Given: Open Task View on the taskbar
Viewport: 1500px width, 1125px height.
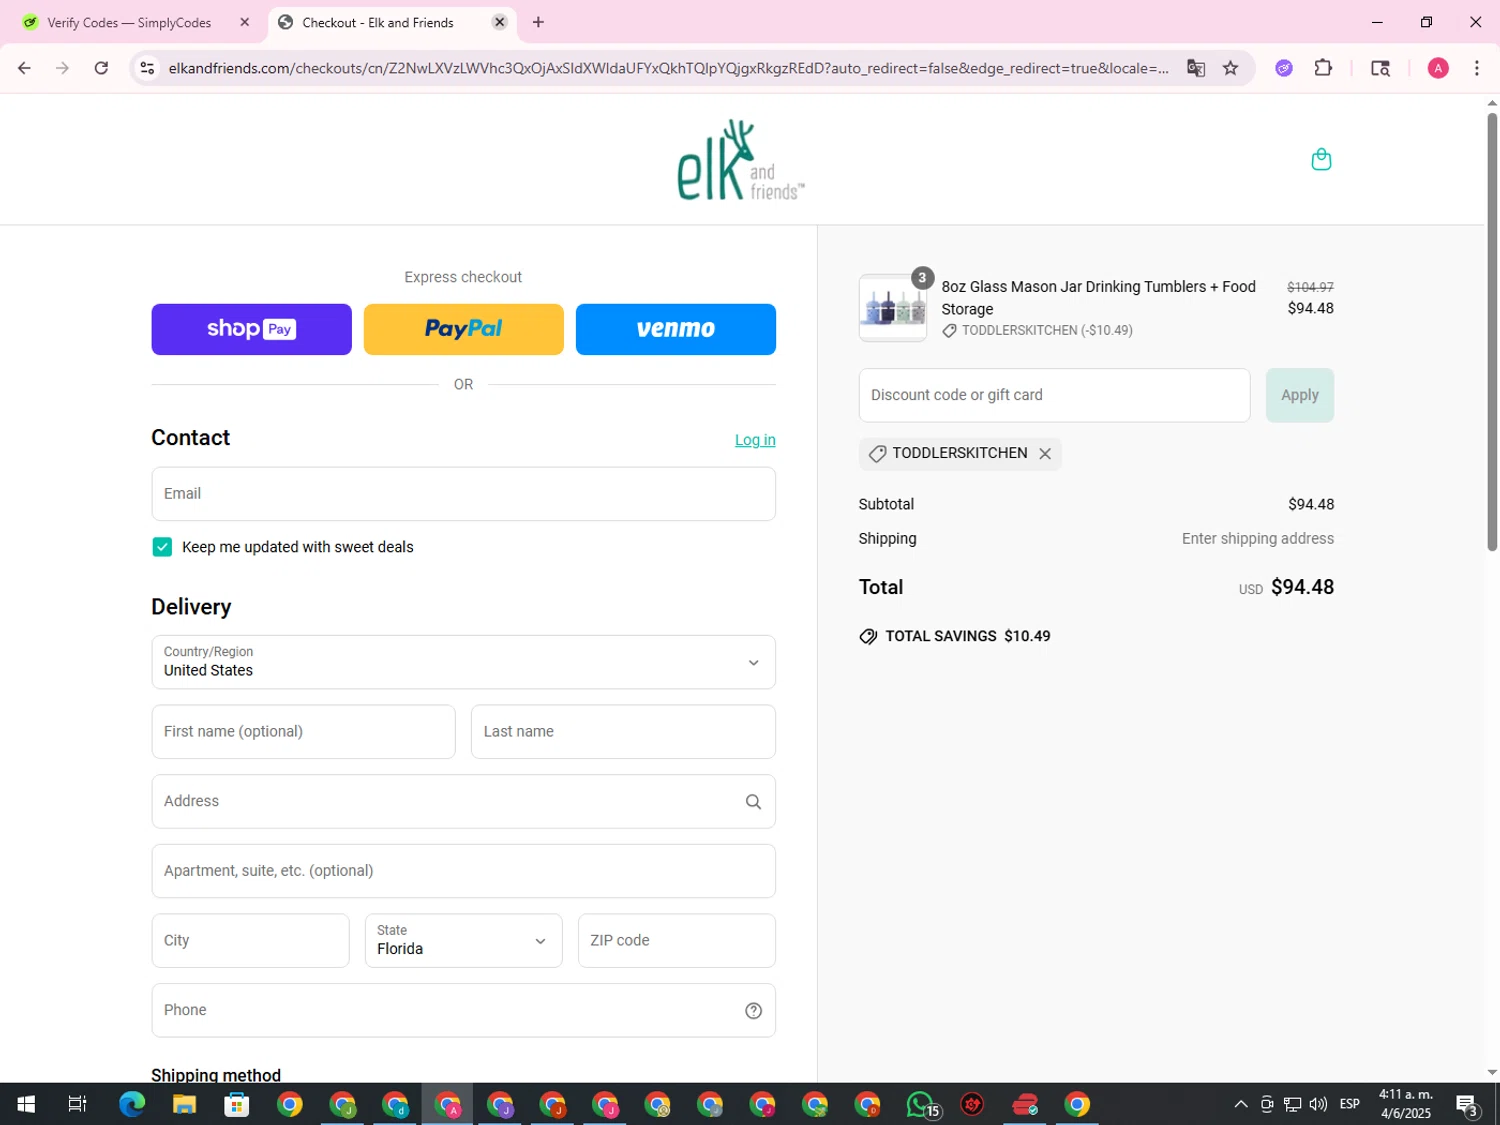Looking at the screenshot, I should [77, 1104].
